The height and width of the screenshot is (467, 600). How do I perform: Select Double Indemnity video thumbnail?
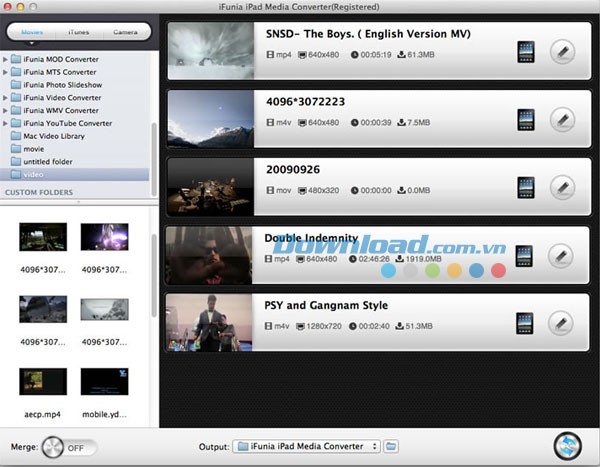[x=209, y=255]
